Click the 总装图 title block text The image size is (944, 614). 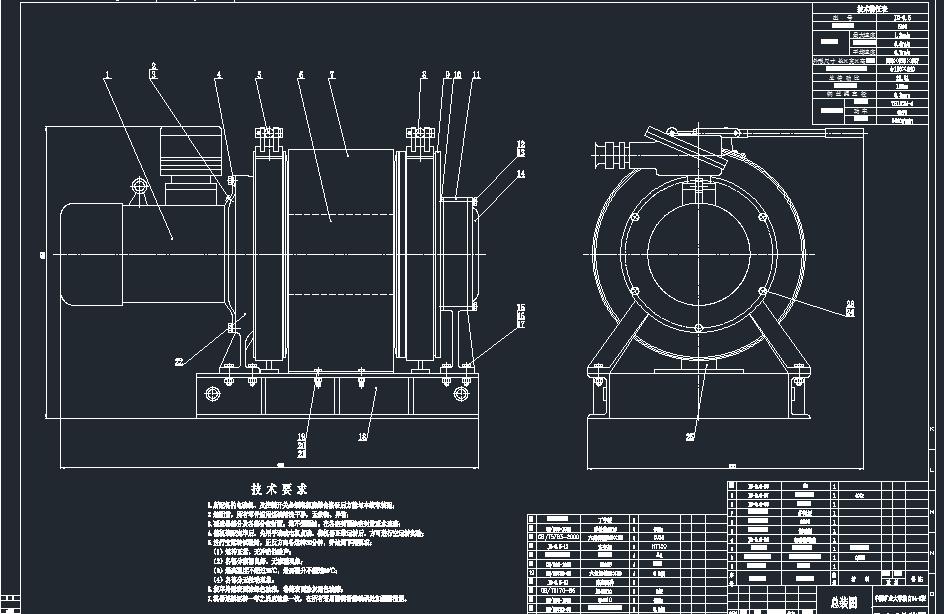pos(843,603)
